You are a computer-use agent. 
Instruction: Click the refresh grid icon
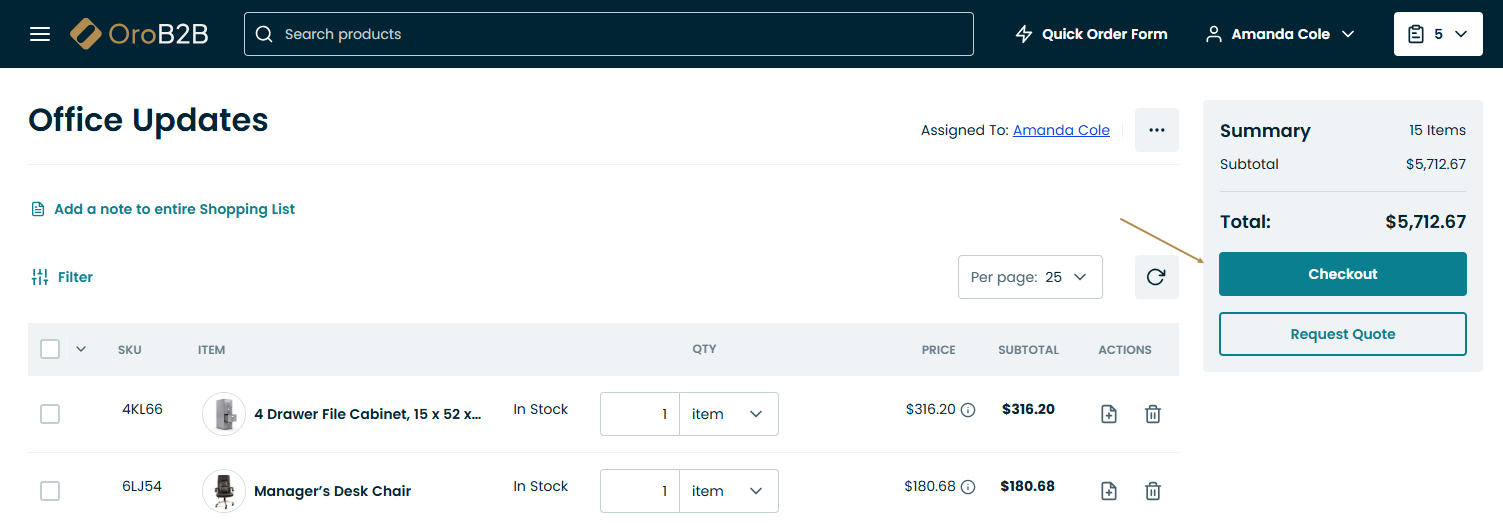1156,277
